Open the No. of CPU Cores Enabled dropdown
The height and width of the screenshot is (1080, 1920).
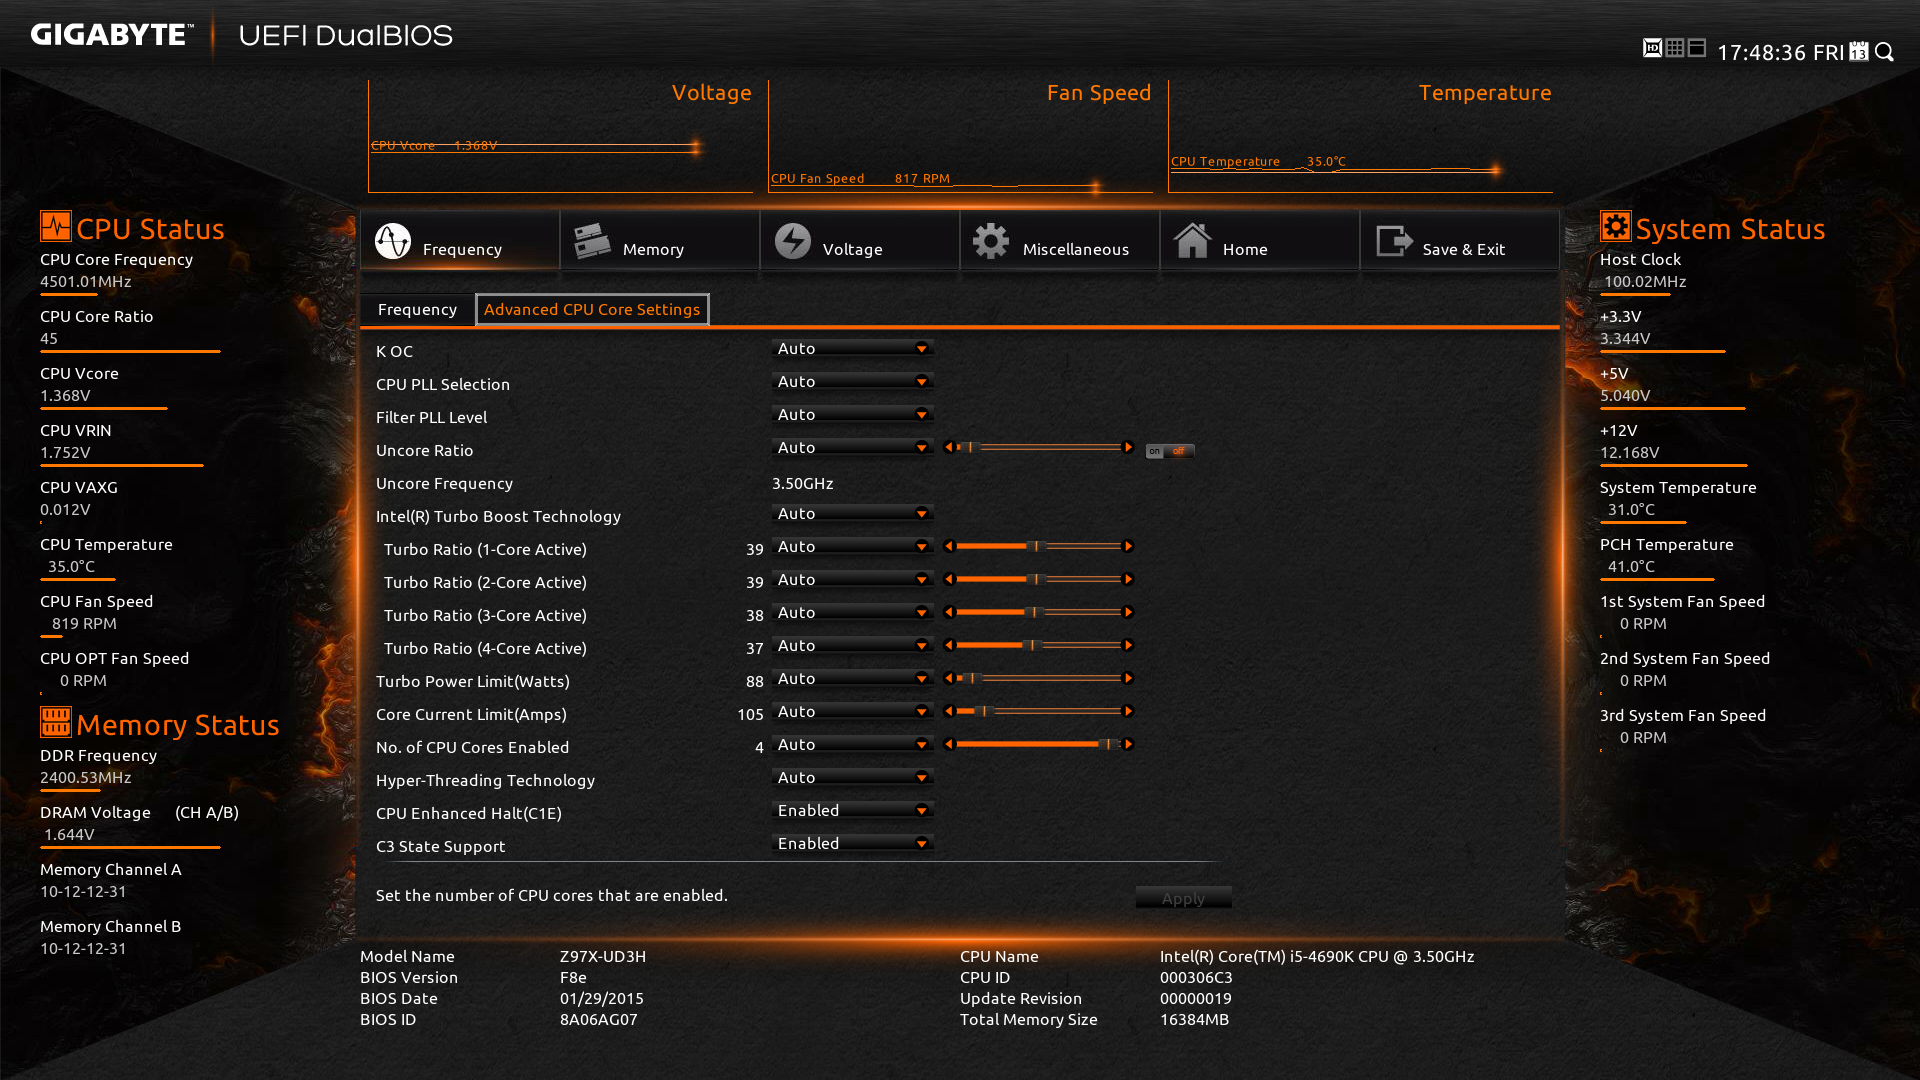click(x=853, y=744)
